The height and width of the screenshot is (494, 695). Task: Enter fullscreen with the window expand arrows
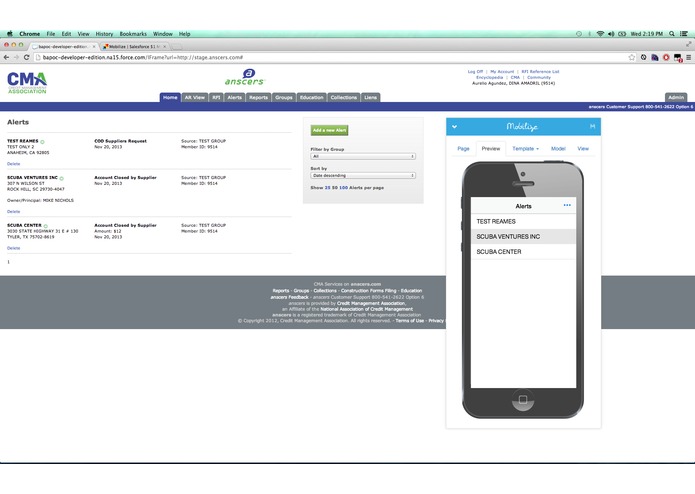pos(688,44)
